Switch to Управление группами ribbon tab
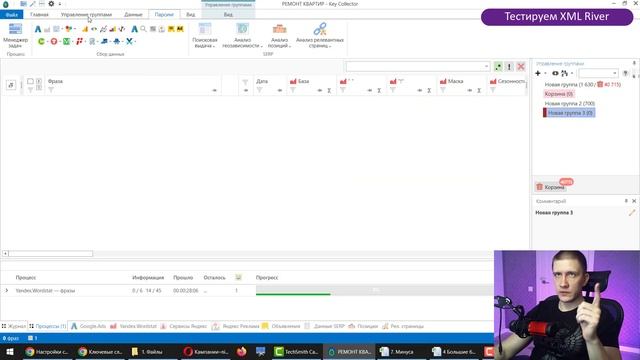 point(86,14)
